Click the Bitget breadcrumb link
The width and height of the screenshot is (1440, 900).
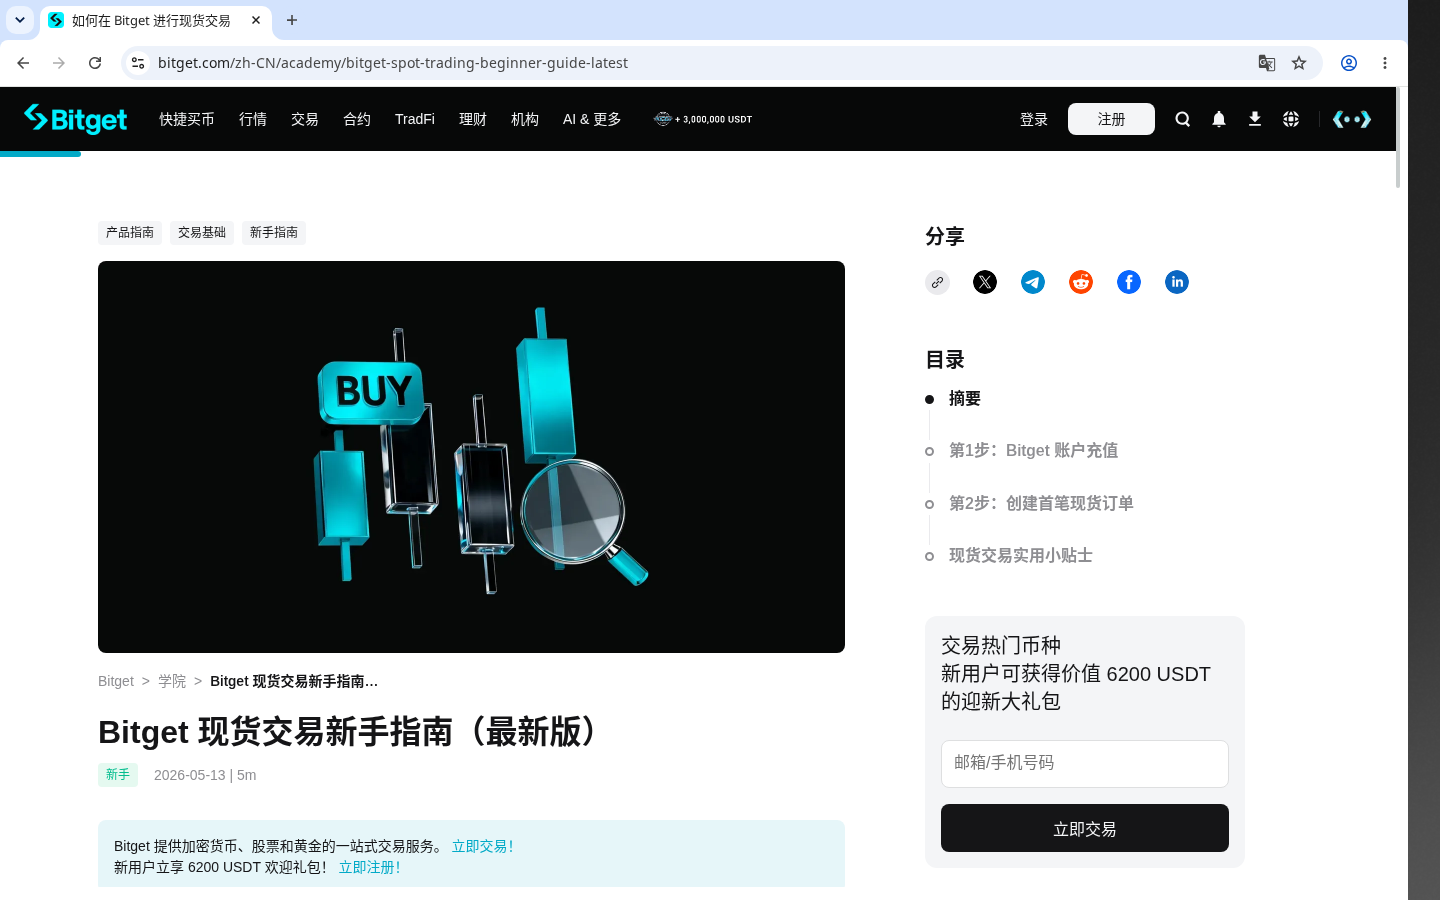(x=116, y=681)
